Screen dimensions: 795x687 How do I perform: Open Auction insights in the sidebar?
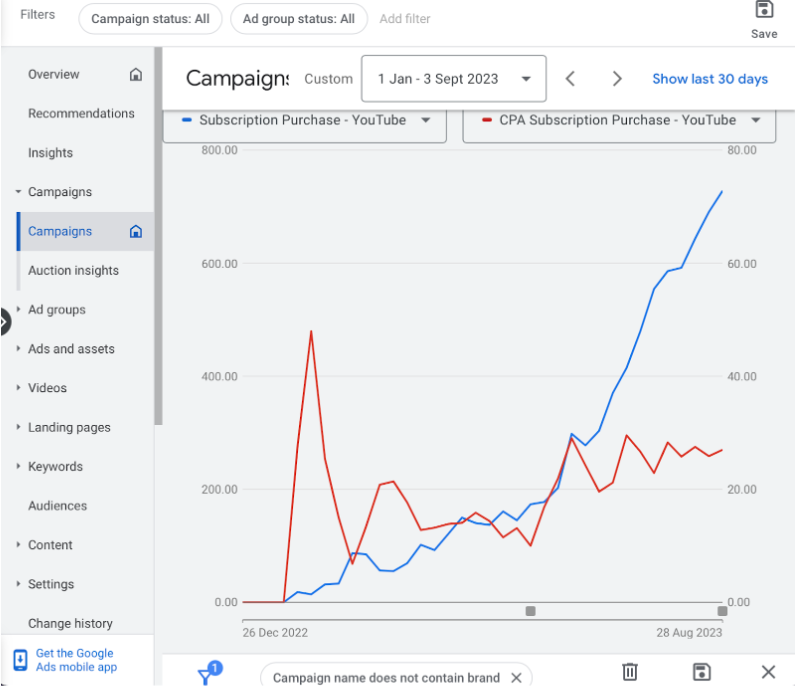pos(73,271)
